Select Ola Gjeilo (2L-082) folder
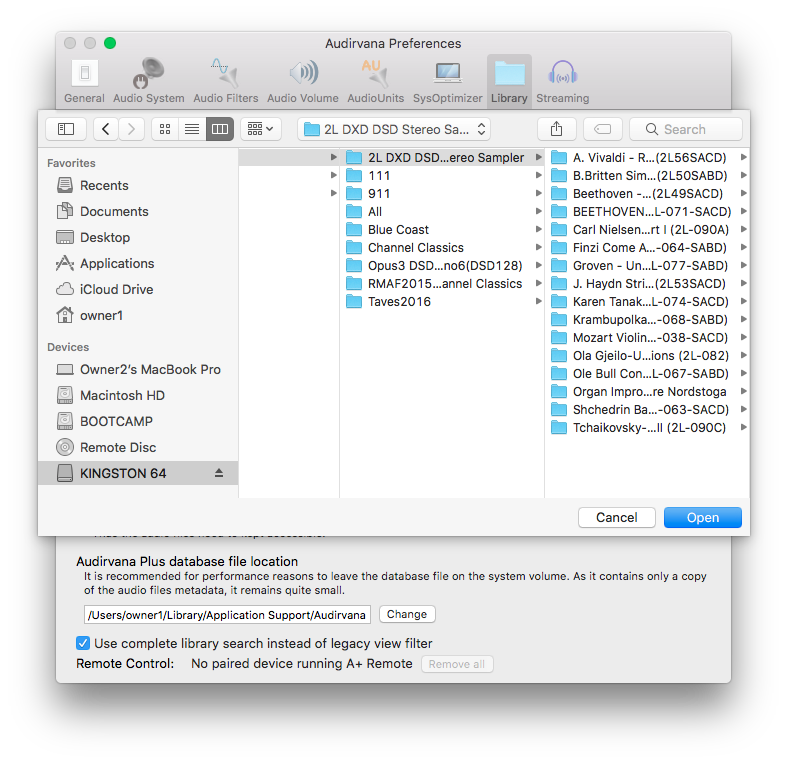Image resolution: width=787 pixels, height=763 pixels. click(647, 356)
